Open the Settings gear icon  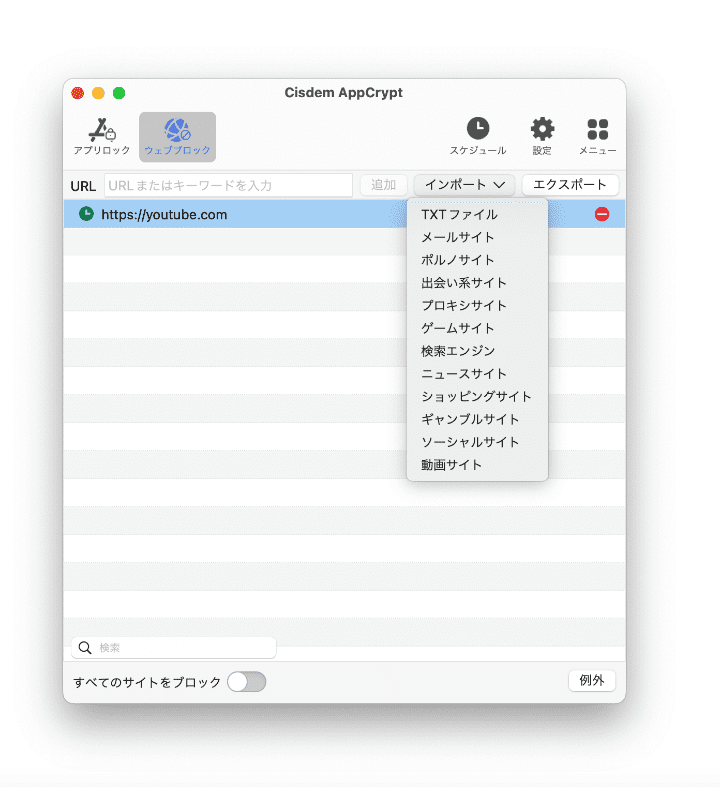click(542, 129)
